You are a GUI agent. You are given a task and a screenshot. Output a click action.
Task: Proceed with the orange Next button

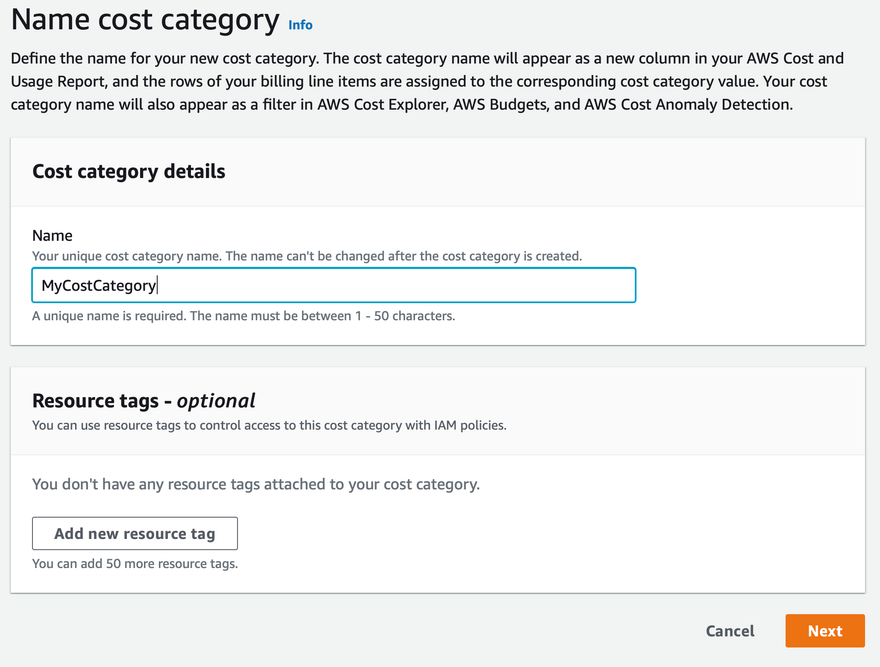coord(824,630)
